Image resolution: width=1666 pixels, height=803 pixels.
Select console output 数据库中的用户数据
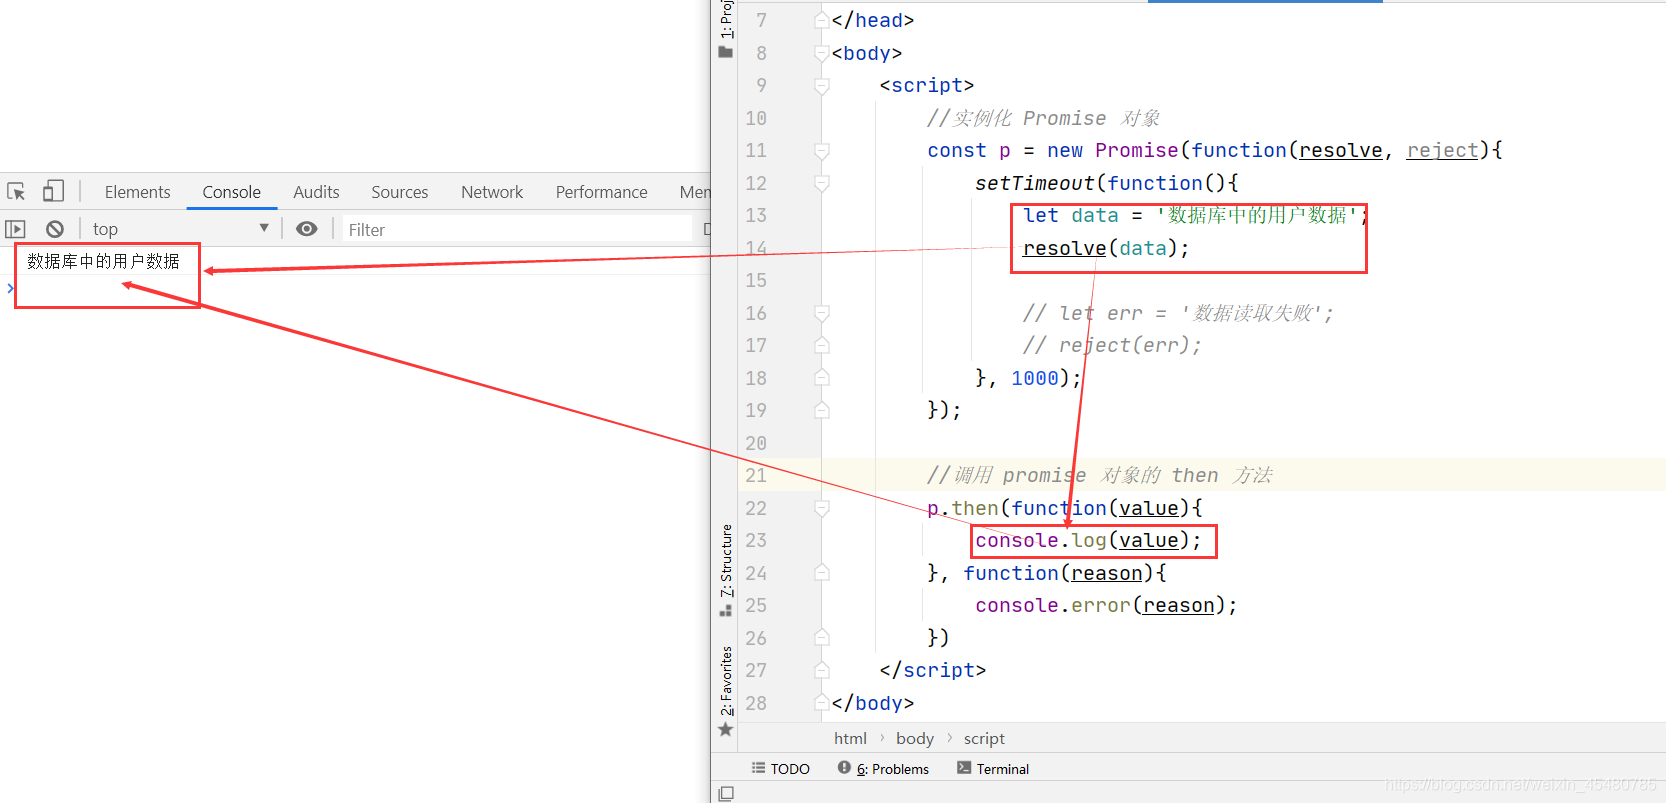(103, 261)
